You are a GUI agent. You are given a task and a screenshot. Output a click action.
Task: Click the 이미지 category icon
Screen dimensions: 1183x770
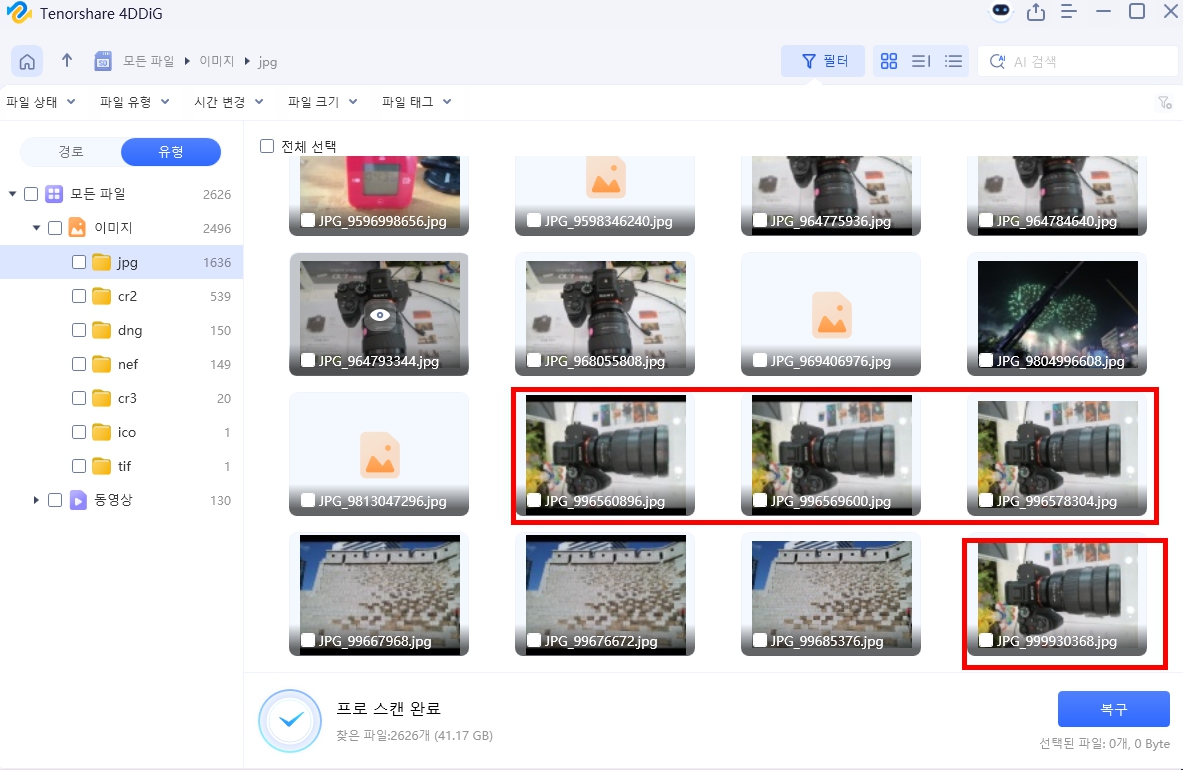[77, 228]
